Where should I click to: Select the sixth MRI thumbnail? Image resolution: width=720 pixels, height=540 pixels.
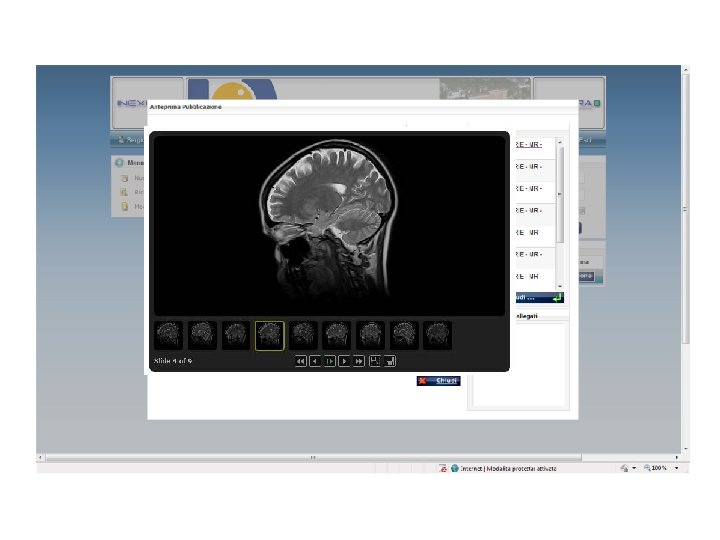point(337,335)
